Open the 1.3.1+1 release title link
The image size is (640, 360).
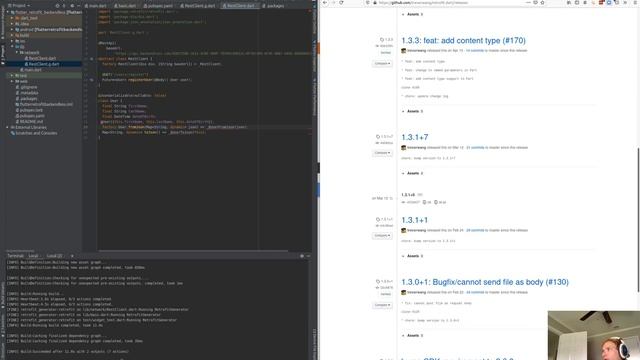415,220
